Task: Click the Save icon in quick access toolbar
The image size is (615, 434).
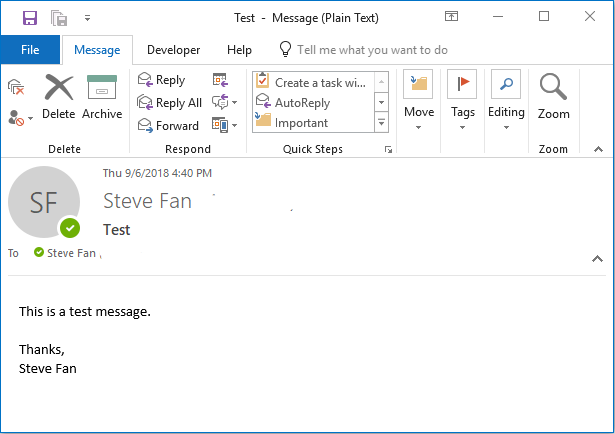Action: point(30,18)
